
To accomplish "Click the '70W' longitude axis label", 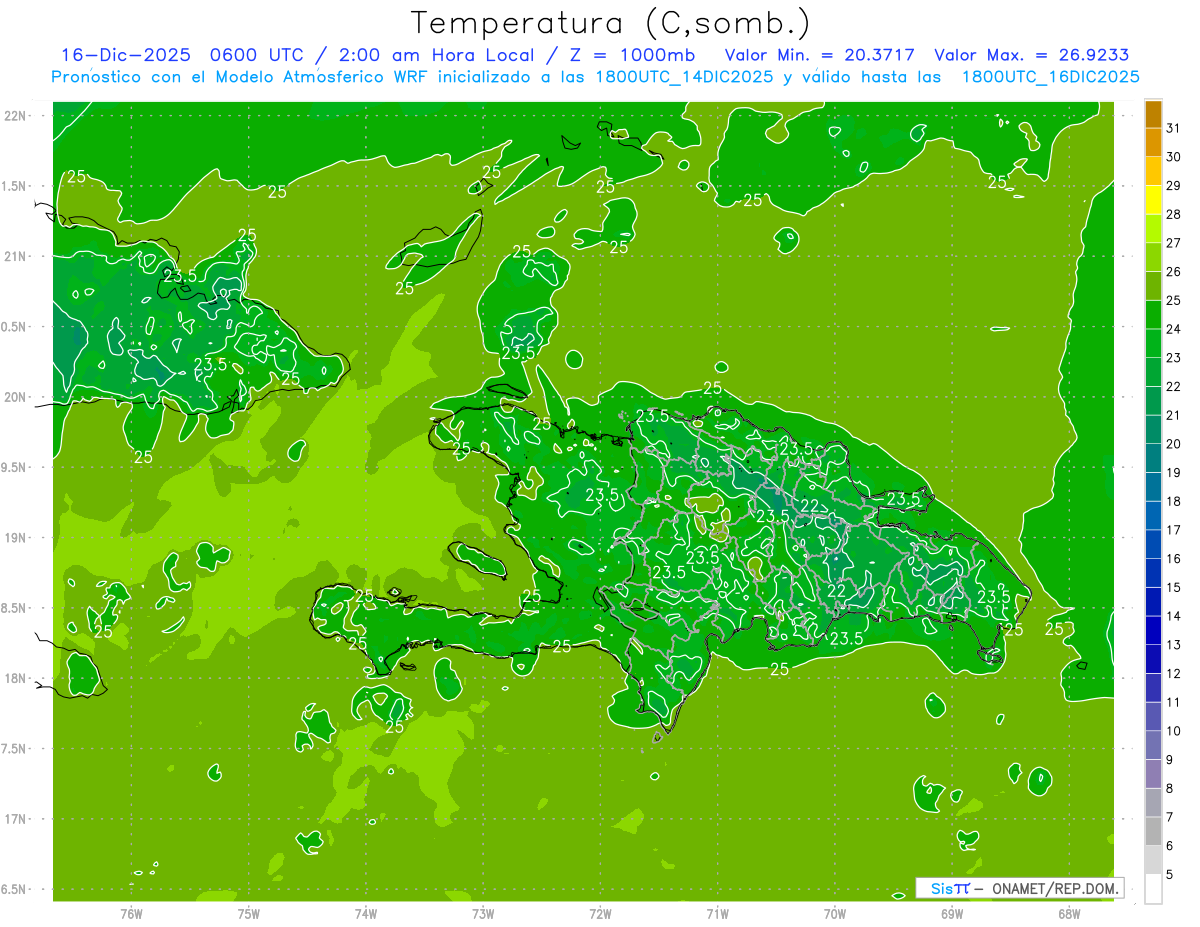I will click(835, 913).
